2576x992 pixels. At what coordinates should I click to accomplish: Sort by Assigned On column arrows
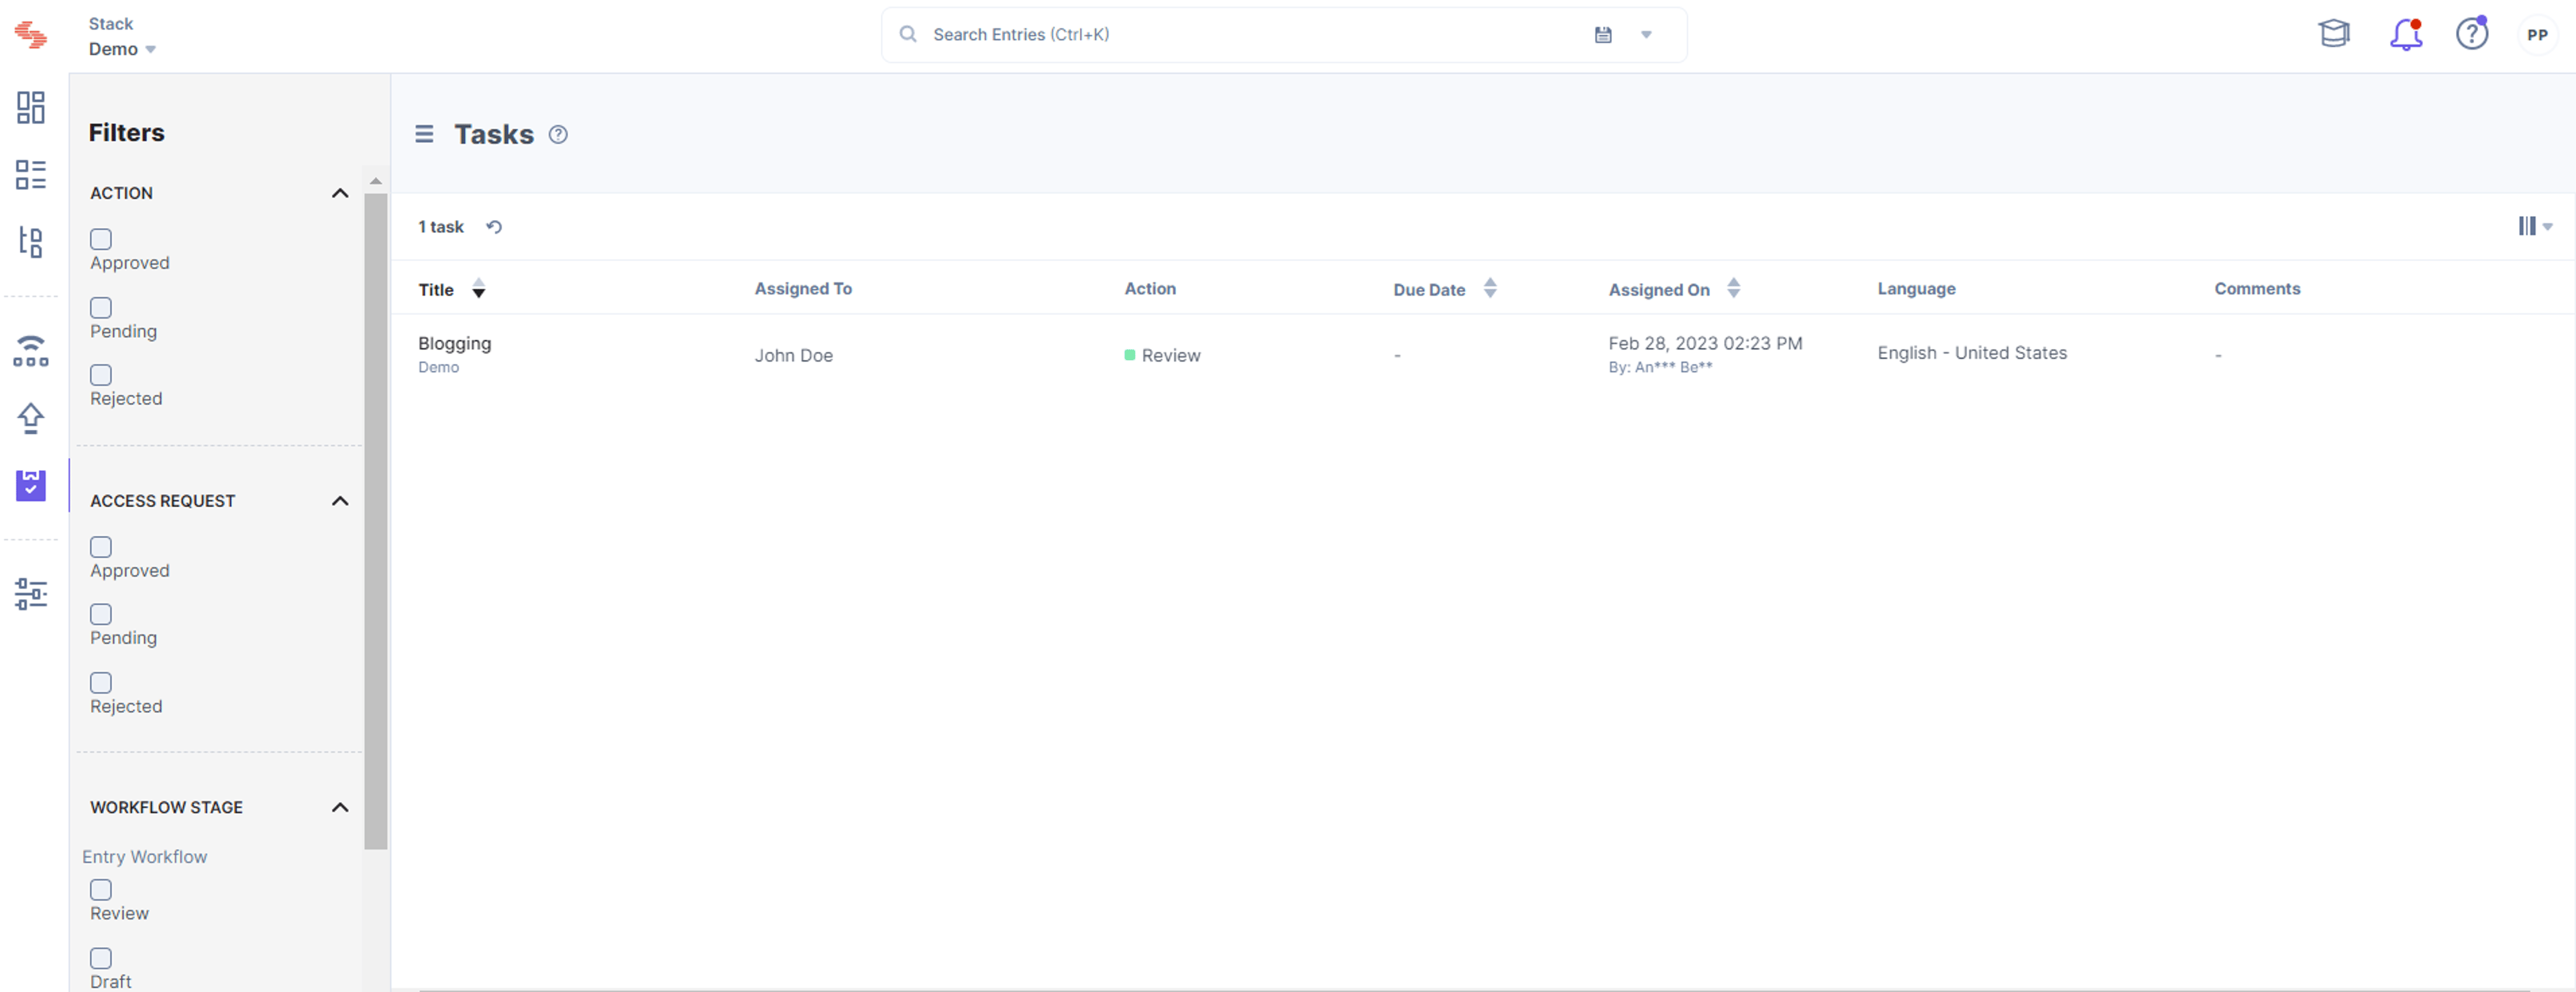1734,288
